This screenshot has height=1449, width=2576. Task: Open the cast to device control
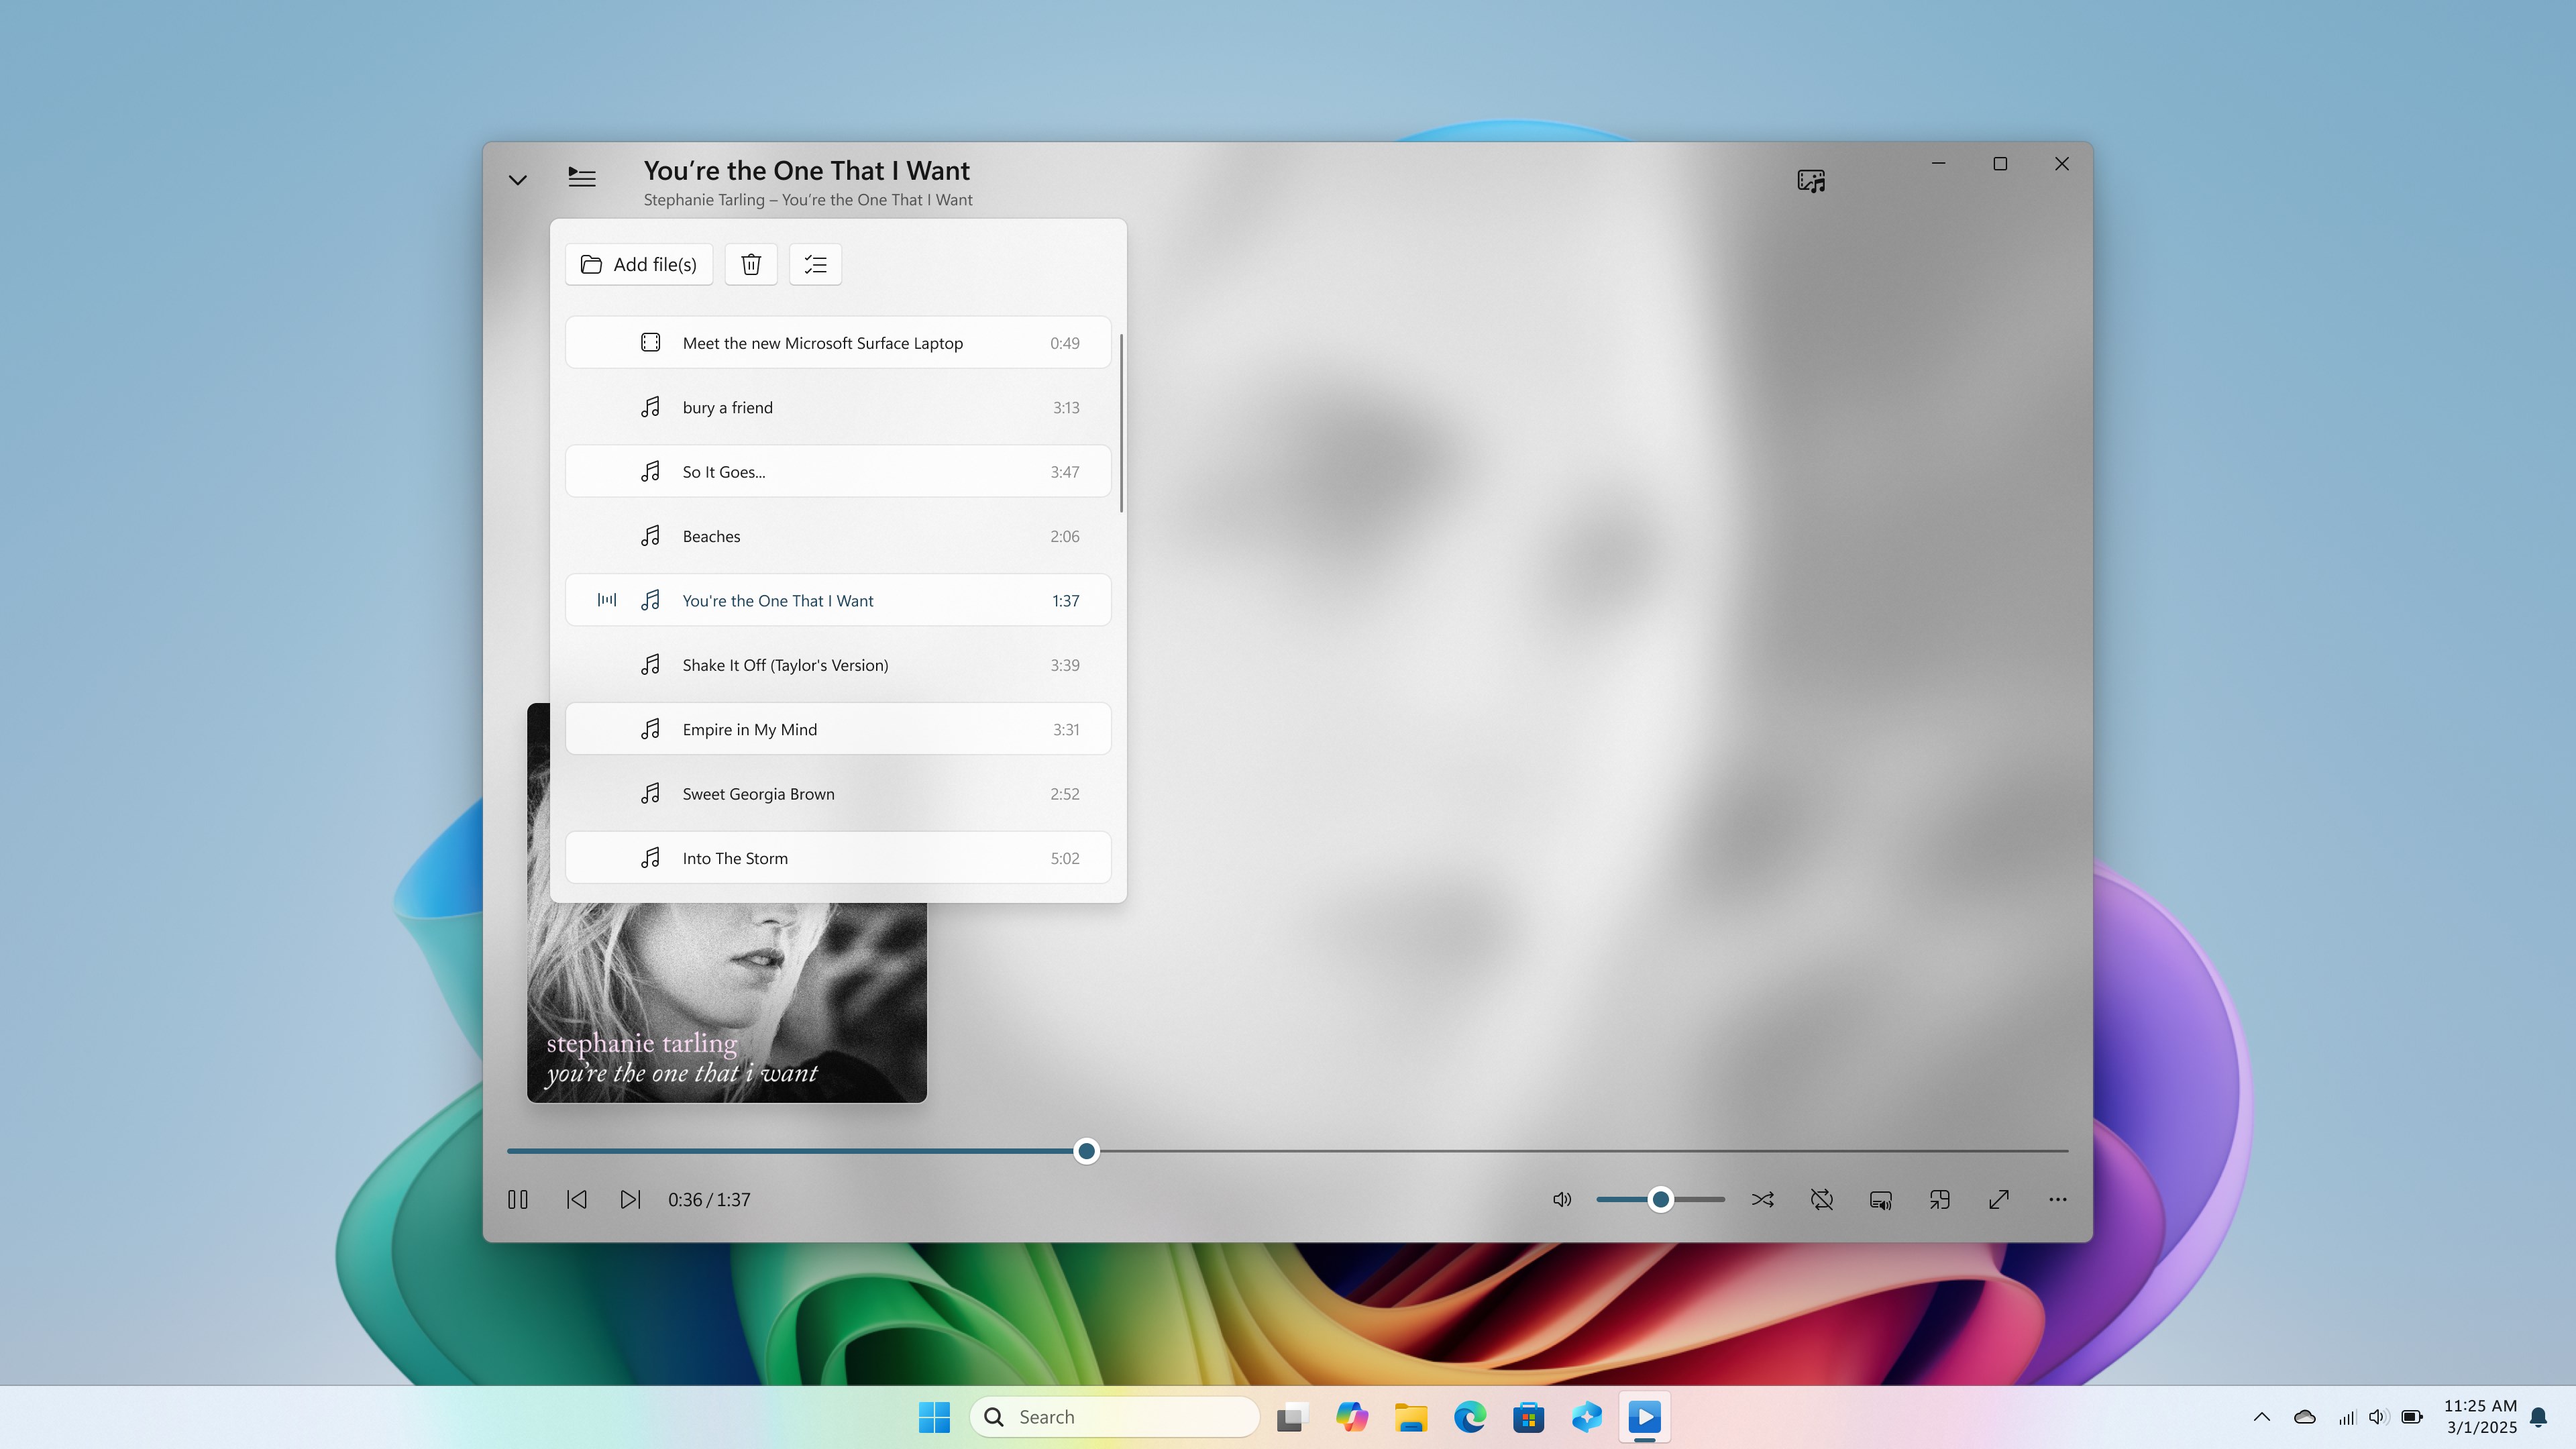coord(1880,1199)
